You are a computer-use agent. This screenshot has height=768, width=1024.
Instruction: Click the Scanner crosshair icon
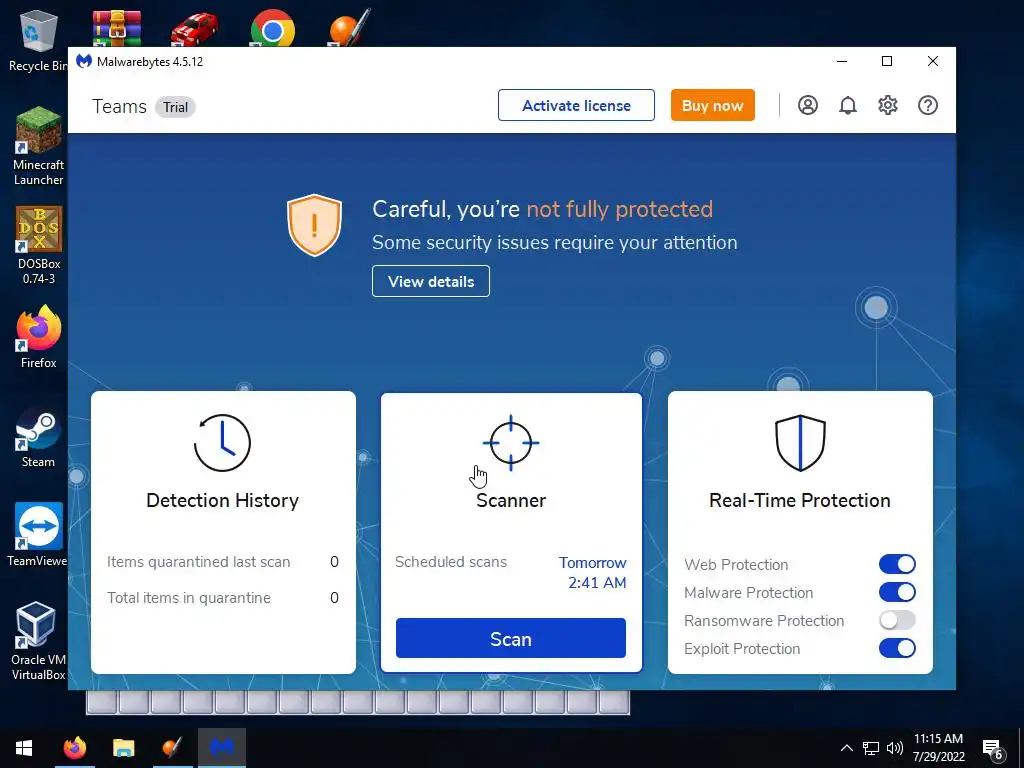511,443
